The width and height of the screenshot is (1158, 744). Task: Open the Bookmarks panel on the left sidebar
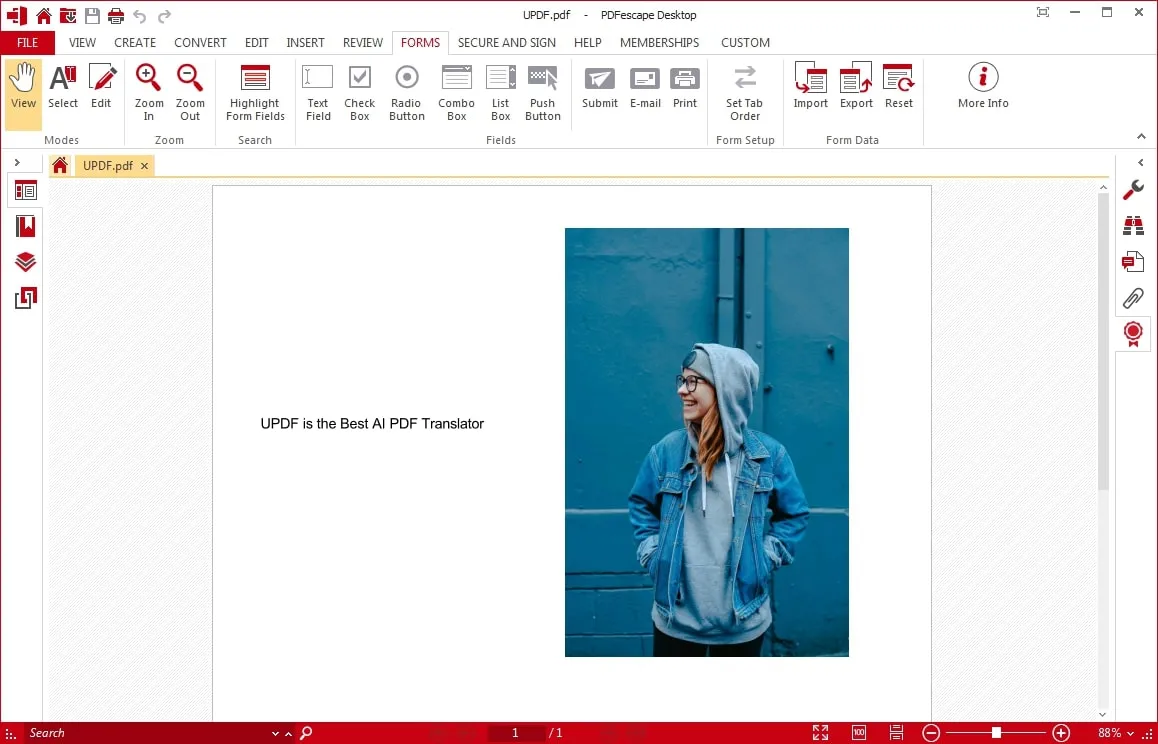24,225
